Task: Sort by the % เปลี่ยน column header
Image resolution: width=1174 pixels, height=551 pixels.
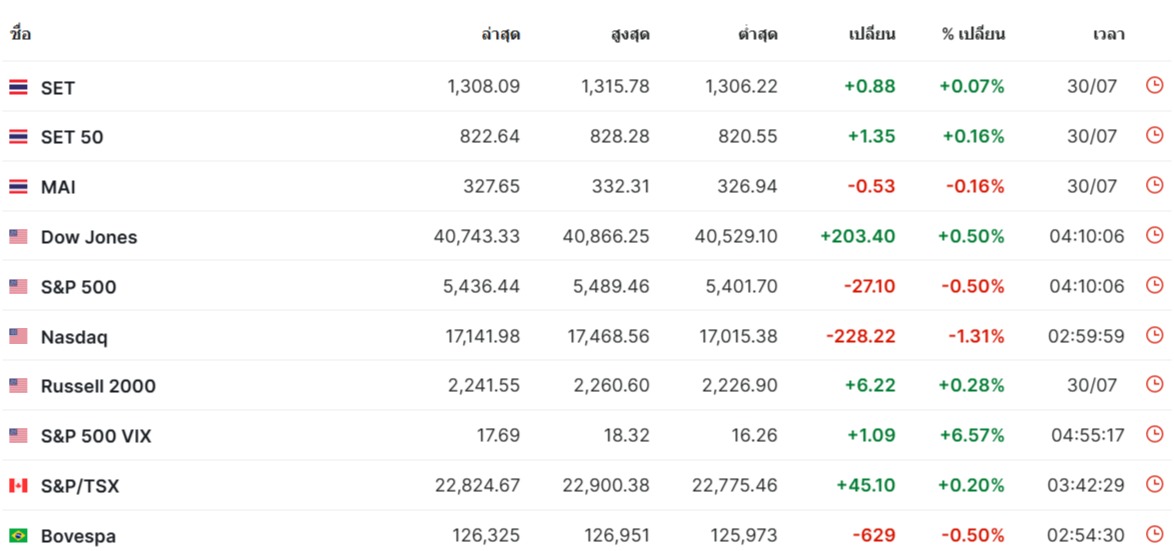Action: [973, 34]
